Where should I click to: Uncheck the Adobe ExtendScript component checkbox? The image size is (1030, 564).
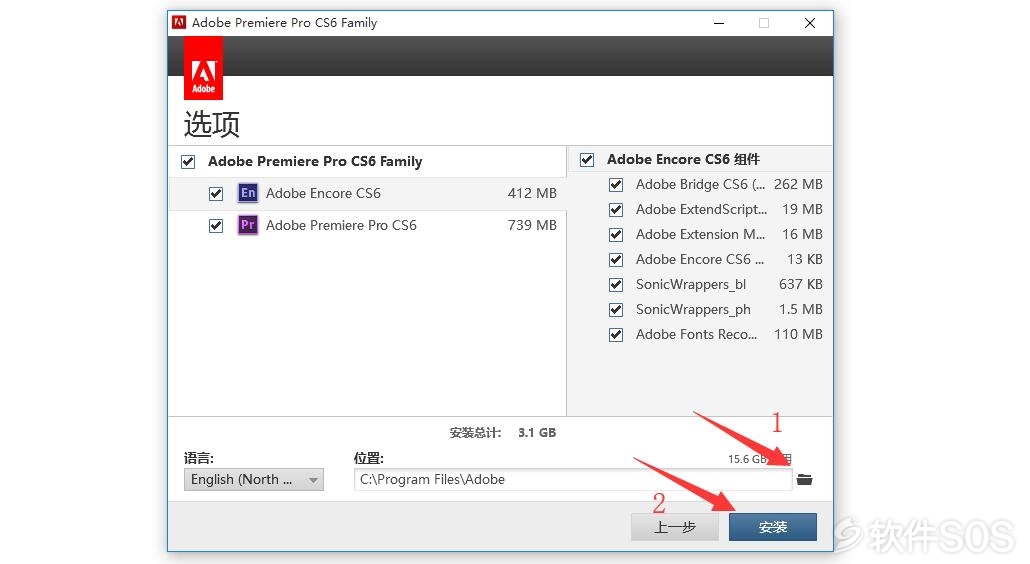616,209
